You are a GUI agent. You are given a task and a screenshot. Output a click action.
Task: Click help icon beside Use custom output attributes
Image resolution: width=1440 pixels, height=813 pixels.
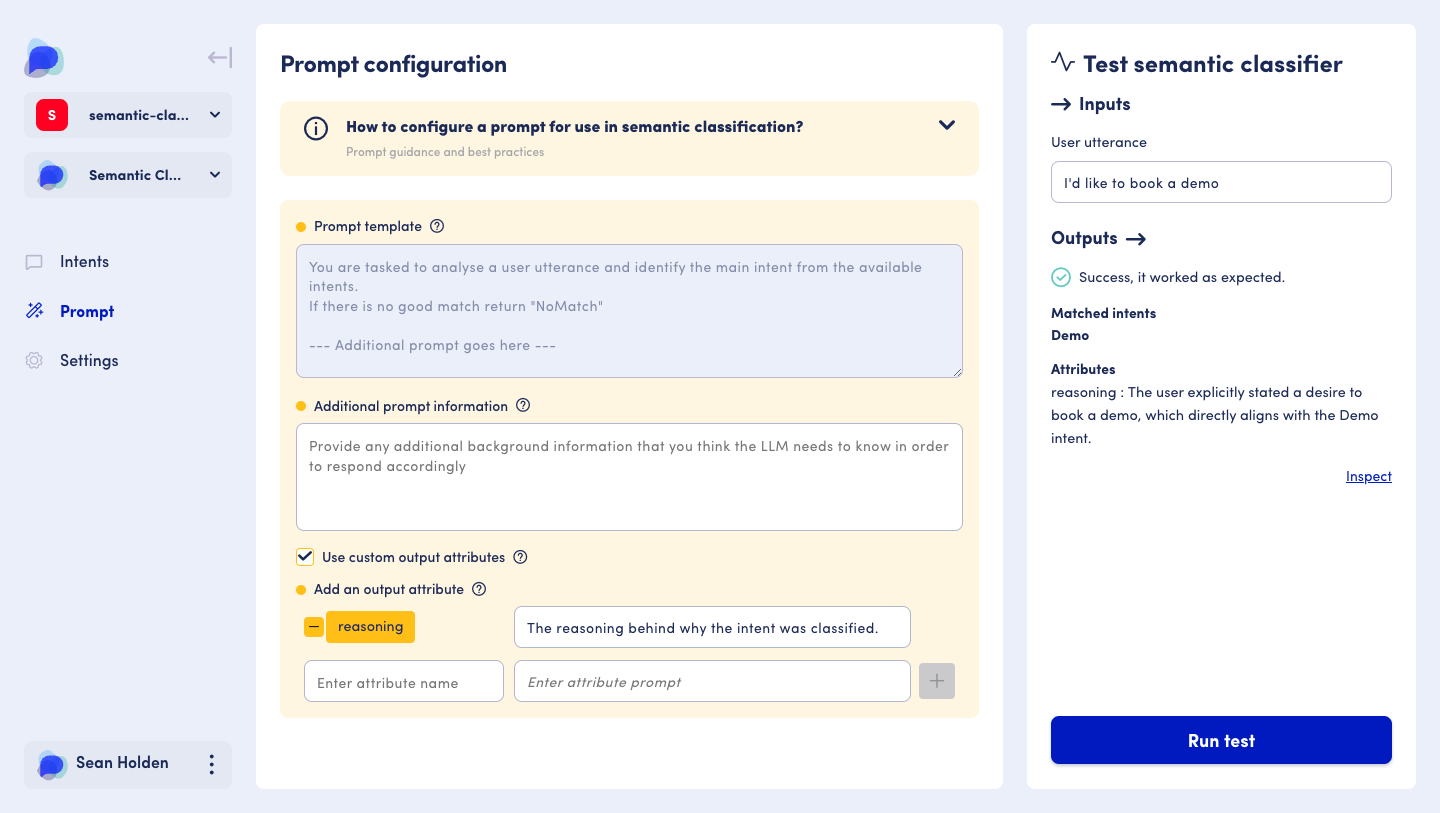[x=520, y=557]
